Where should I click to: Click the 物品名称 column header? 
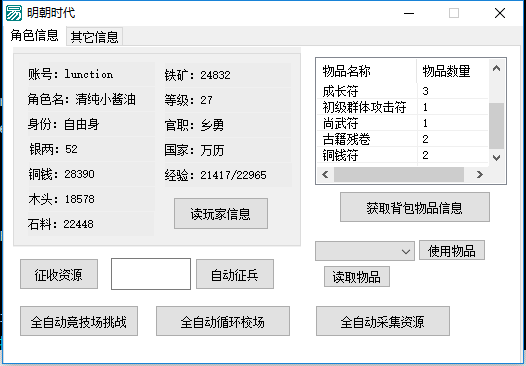coord(367,71)
